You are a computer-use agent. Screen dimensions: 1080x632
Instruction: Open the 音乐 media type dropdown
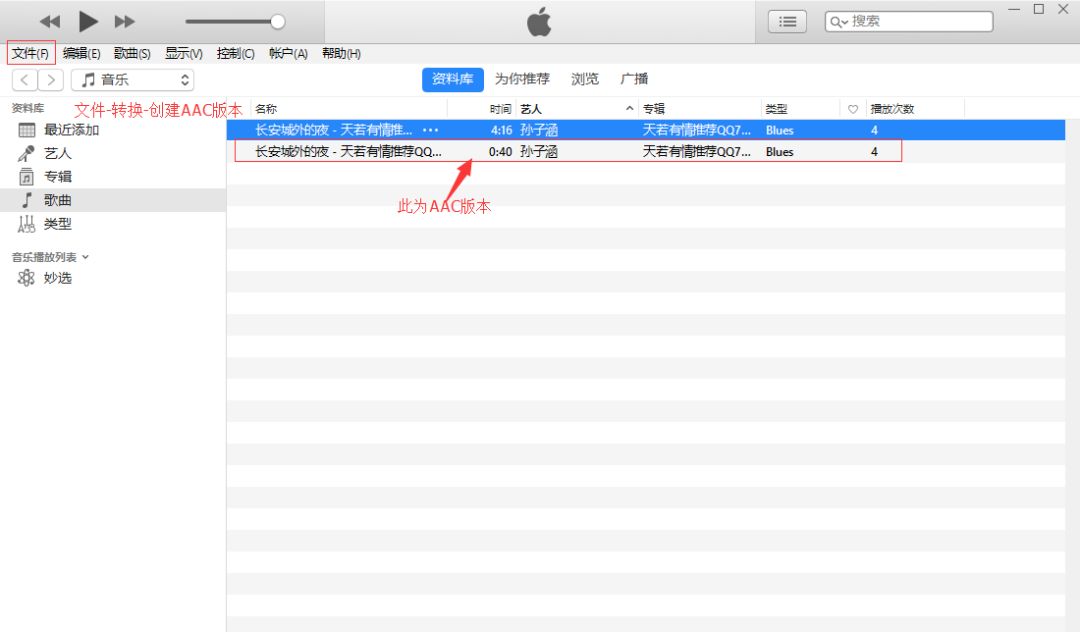tap(133, 79)
